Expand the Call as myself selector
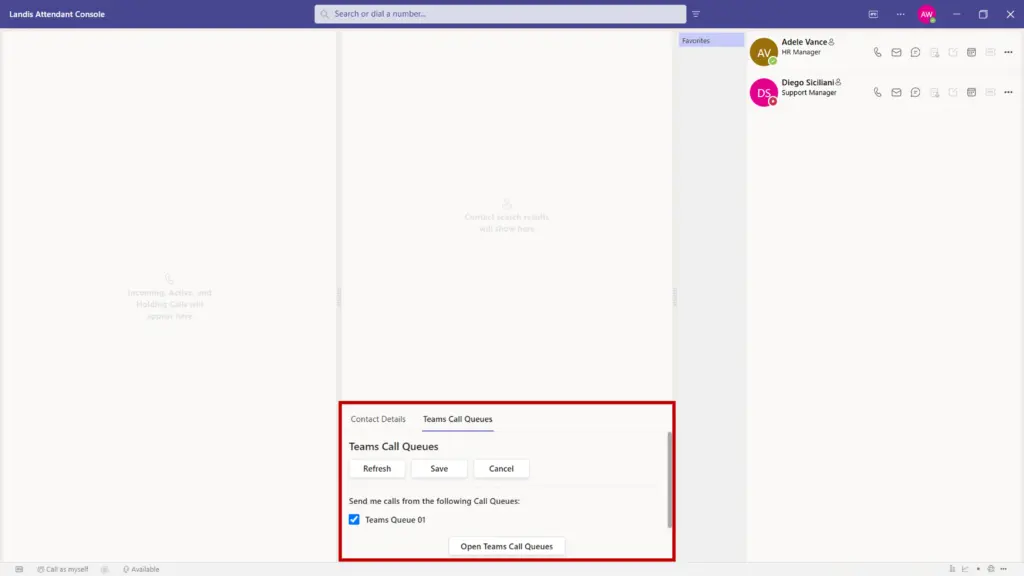 click(62, 569)
